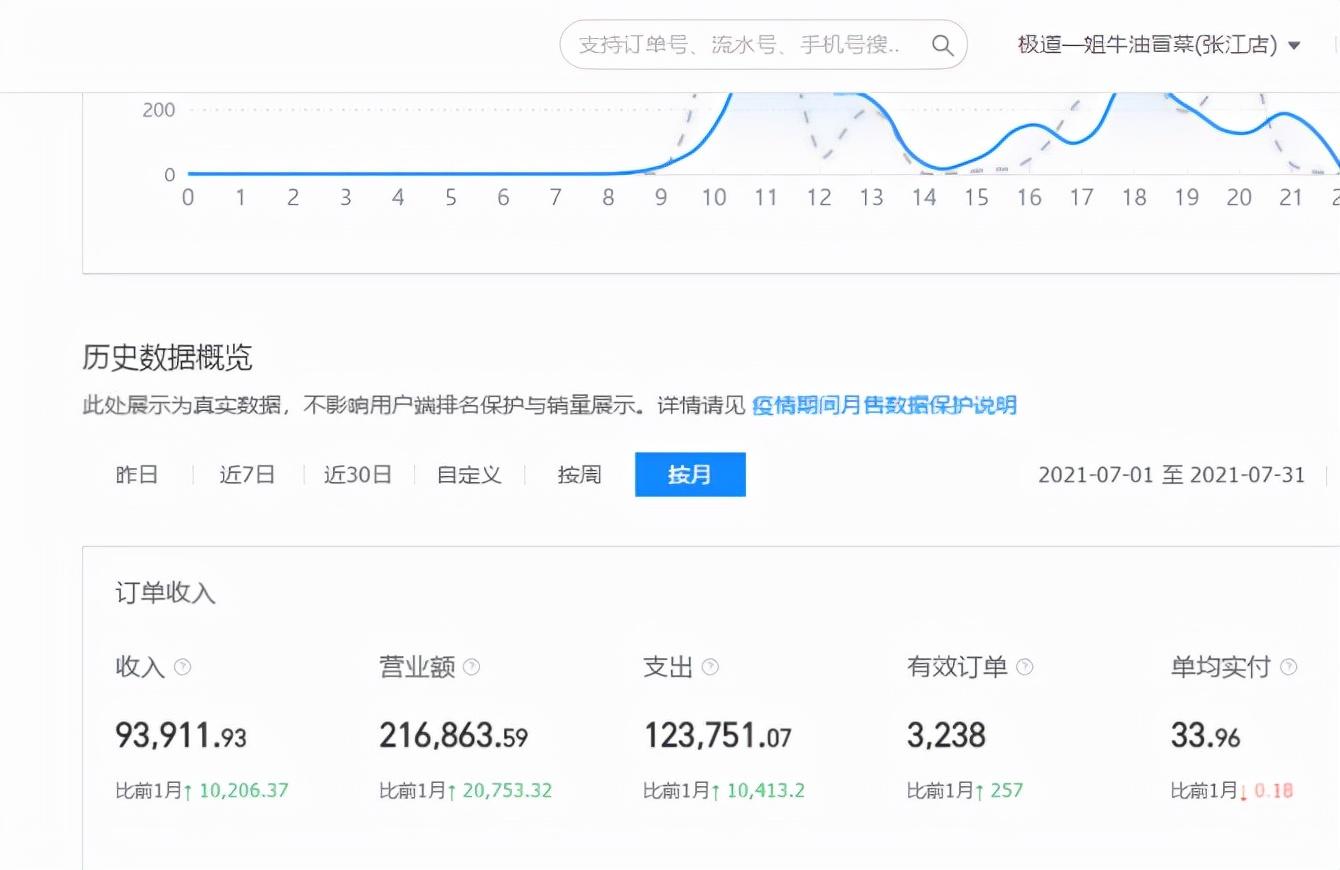
Task: Expand the store selector dropdown arrow
Action: [x=1294, y=46]
